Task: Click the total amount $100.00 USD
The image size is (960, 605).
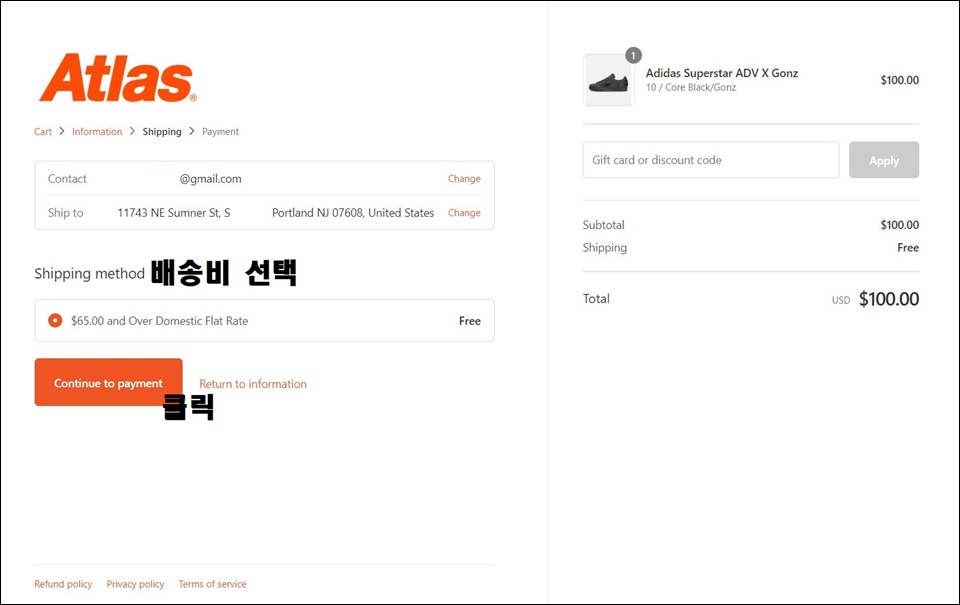Action: click(888, 299)
